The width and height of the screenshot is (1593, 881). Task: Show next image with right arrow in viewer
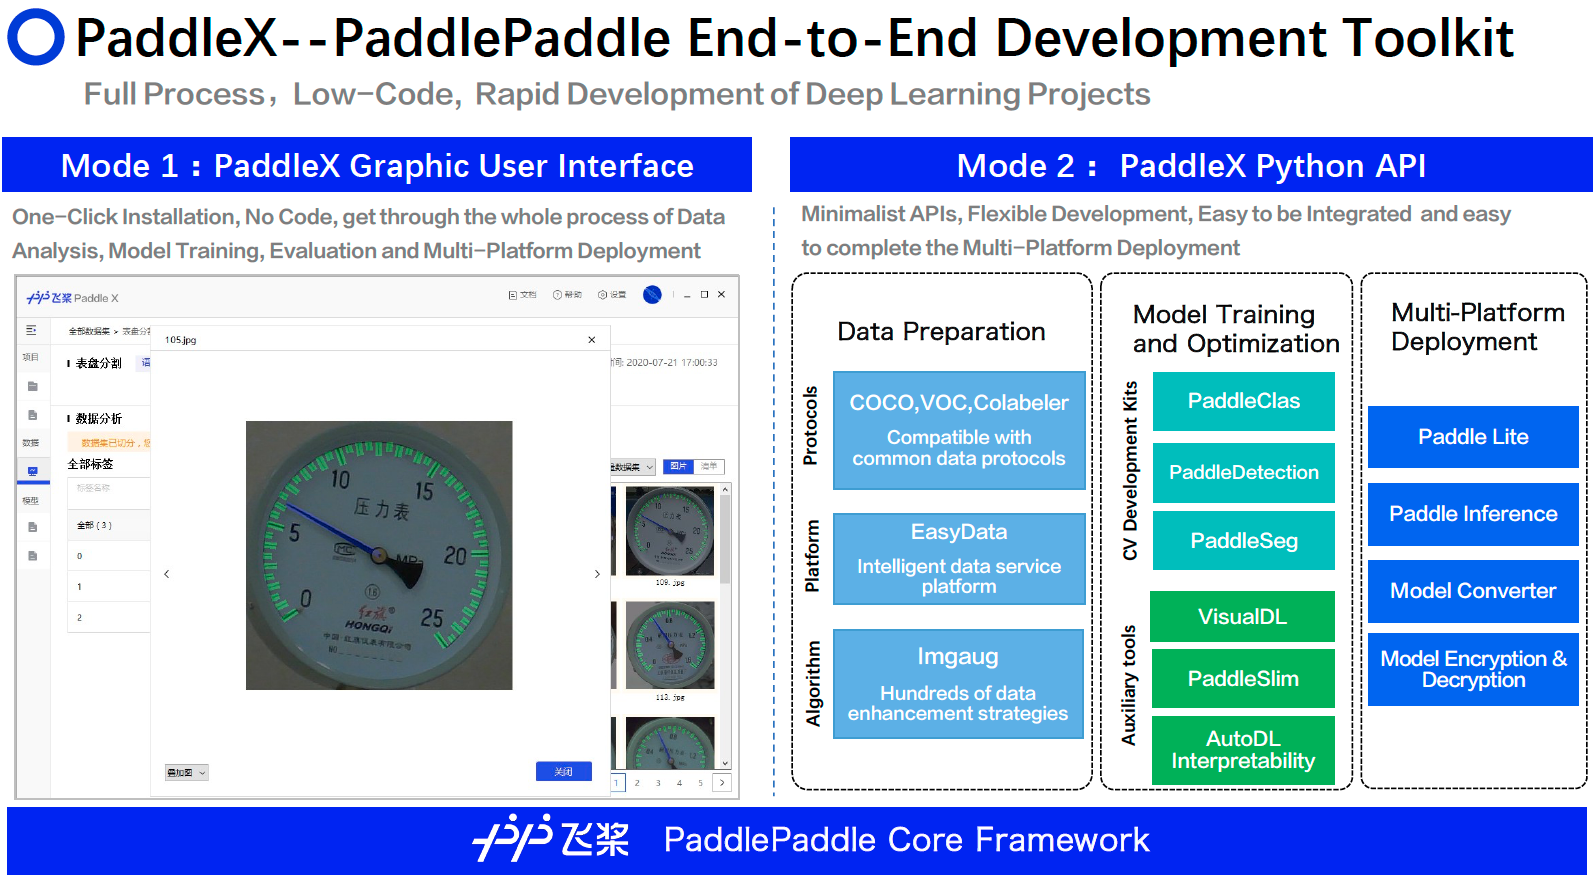point(597,574)
